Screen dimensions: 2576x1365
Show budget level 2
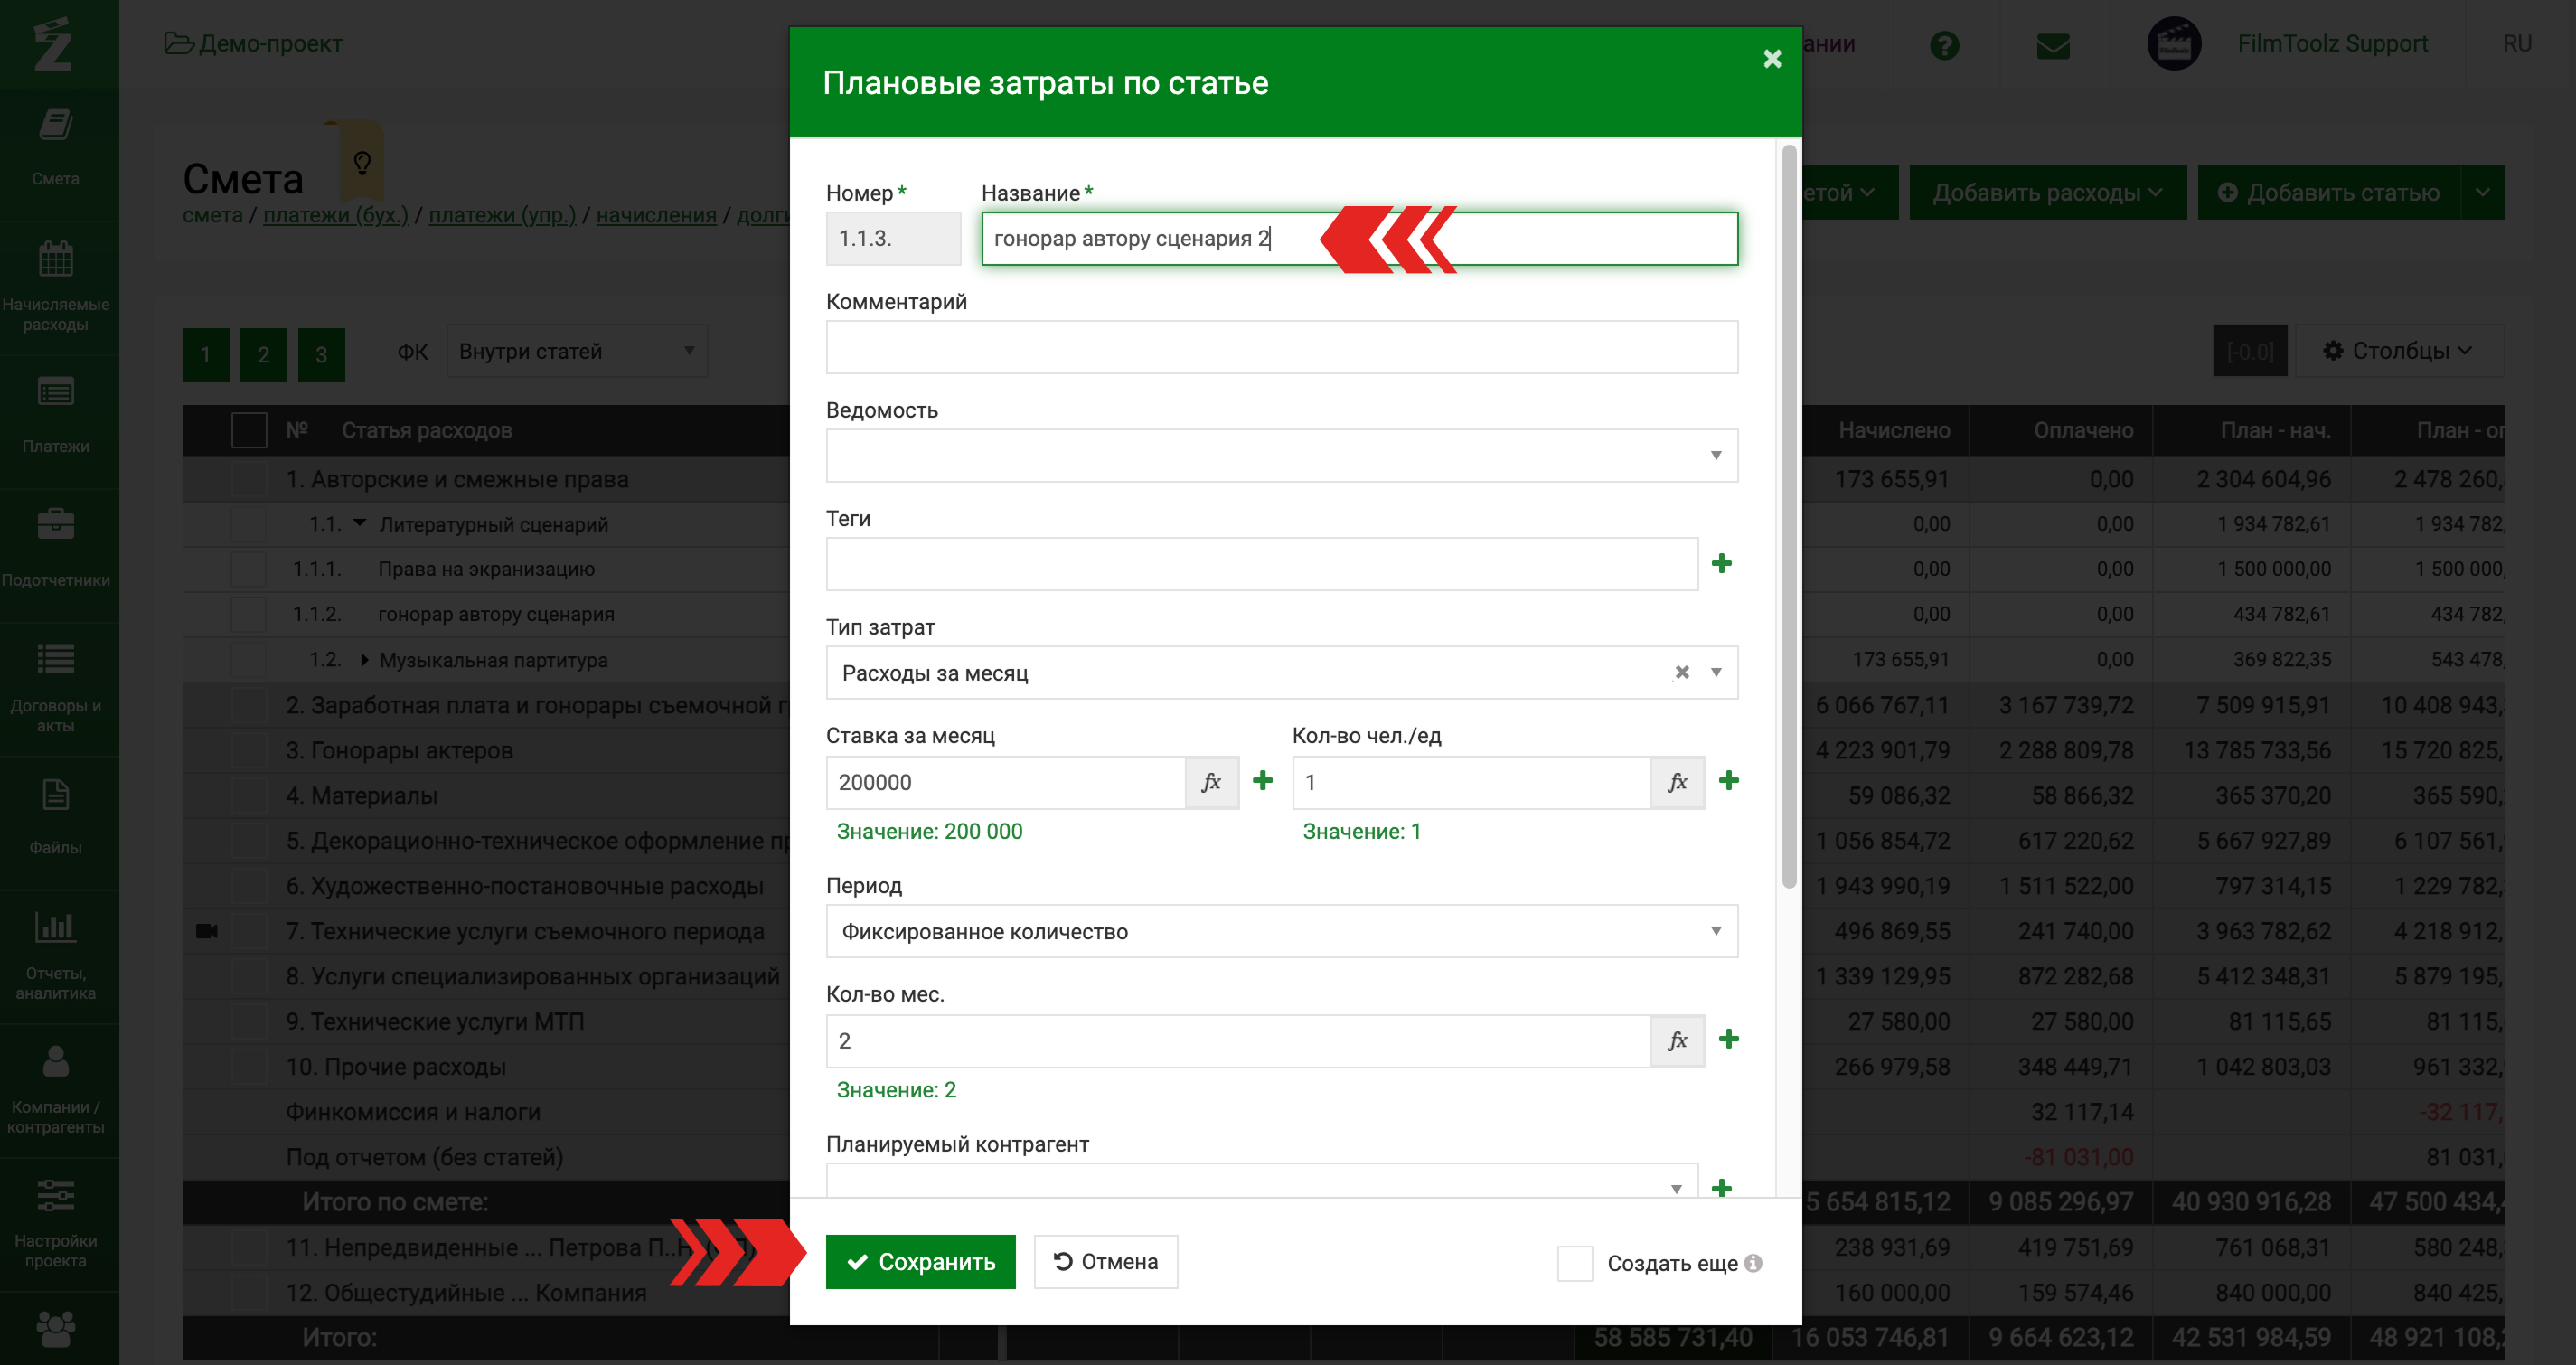click(x=264, y=354)
